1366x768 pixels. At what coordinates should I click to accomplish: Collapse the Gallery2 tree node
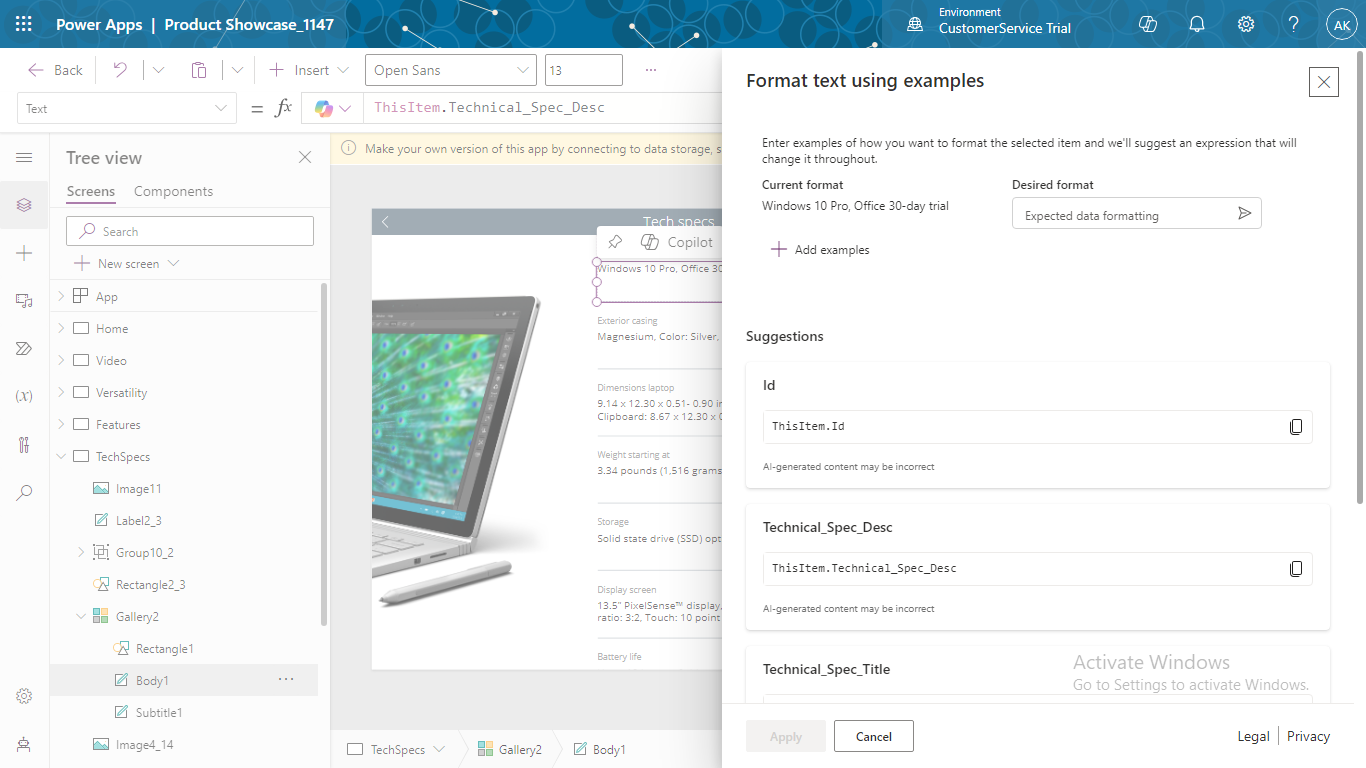[81, 617]
